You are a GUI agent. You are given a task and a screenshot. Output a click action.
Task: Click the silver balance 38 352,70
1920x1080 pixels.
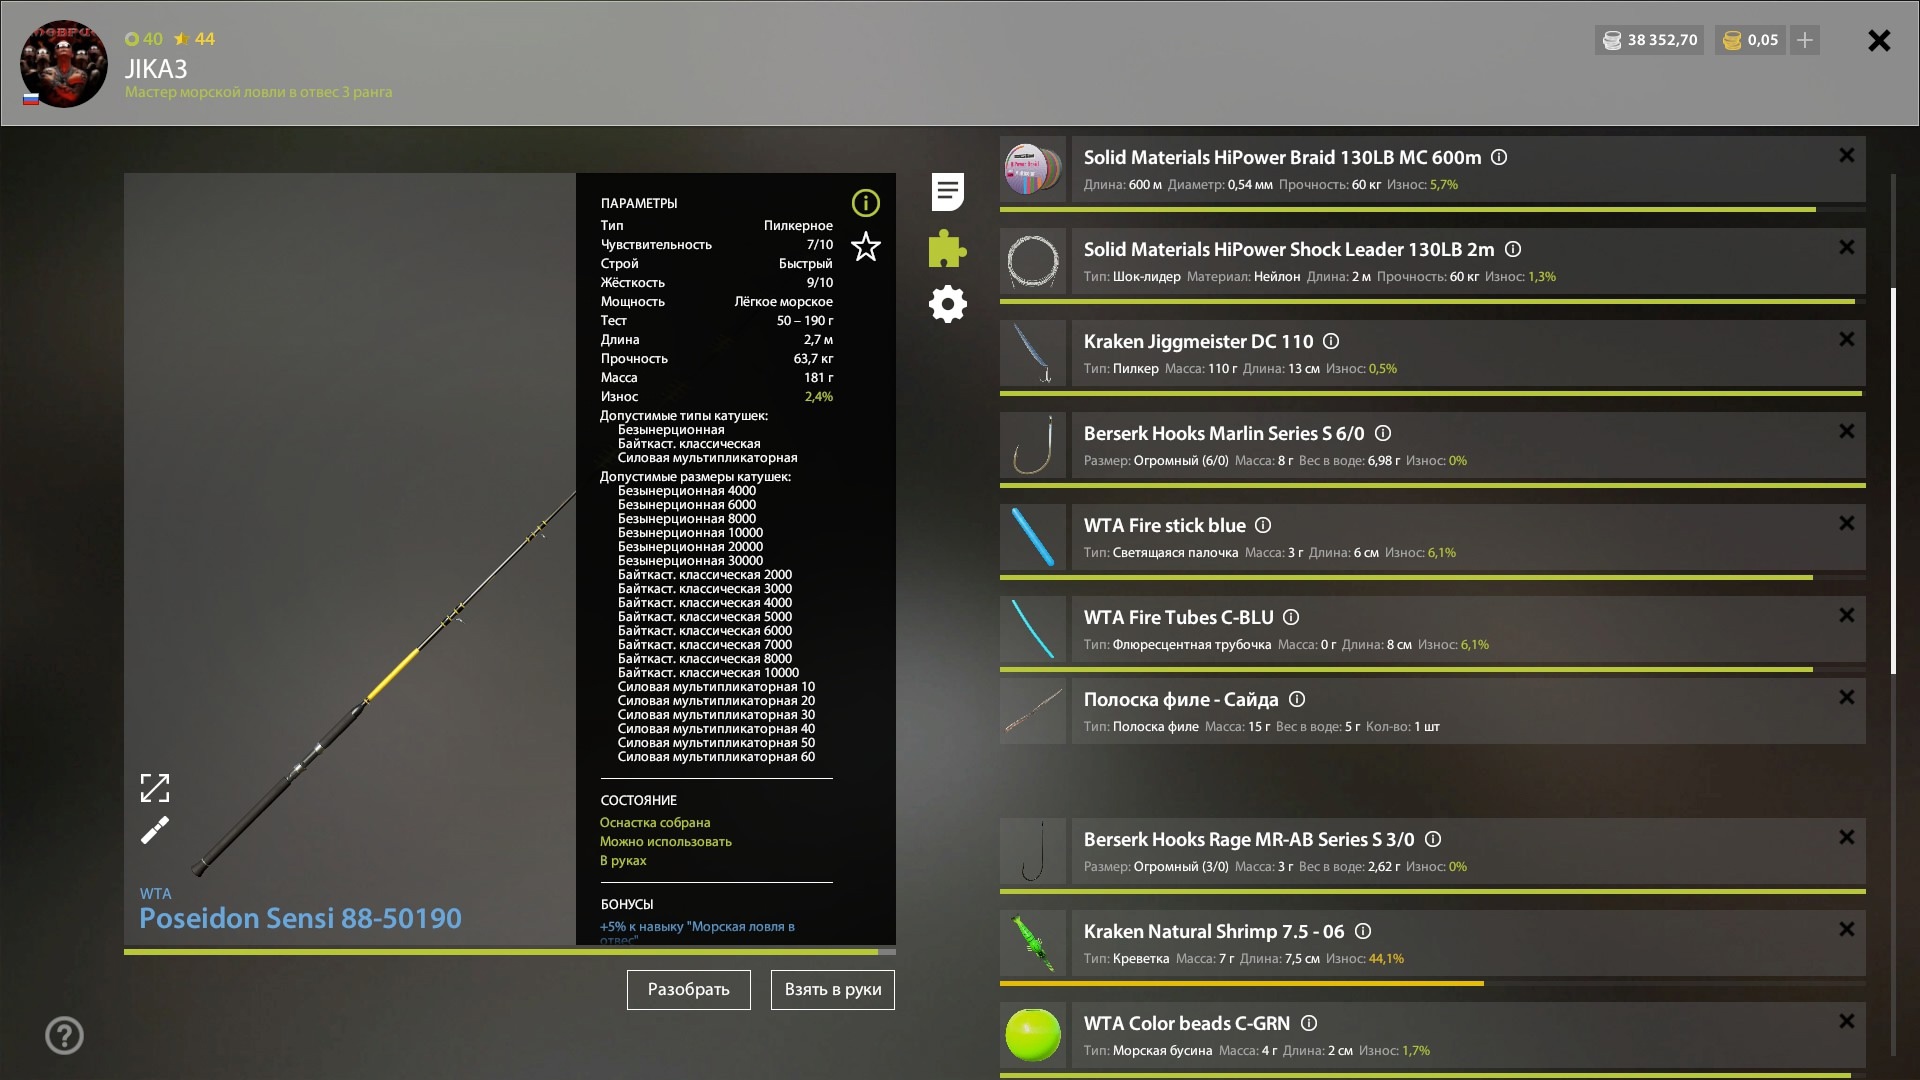pos(1650,40)
